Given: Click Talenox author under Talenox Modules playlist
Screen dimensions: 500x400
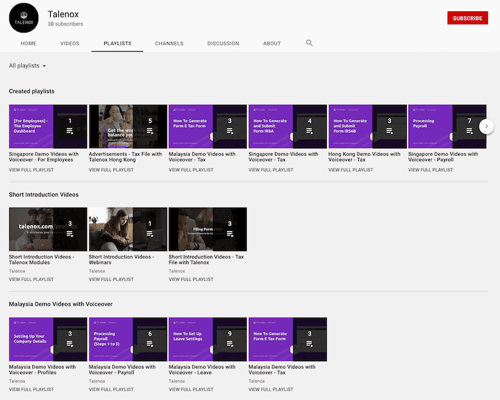Looking at the screenshot, I should tap(17, 271).
